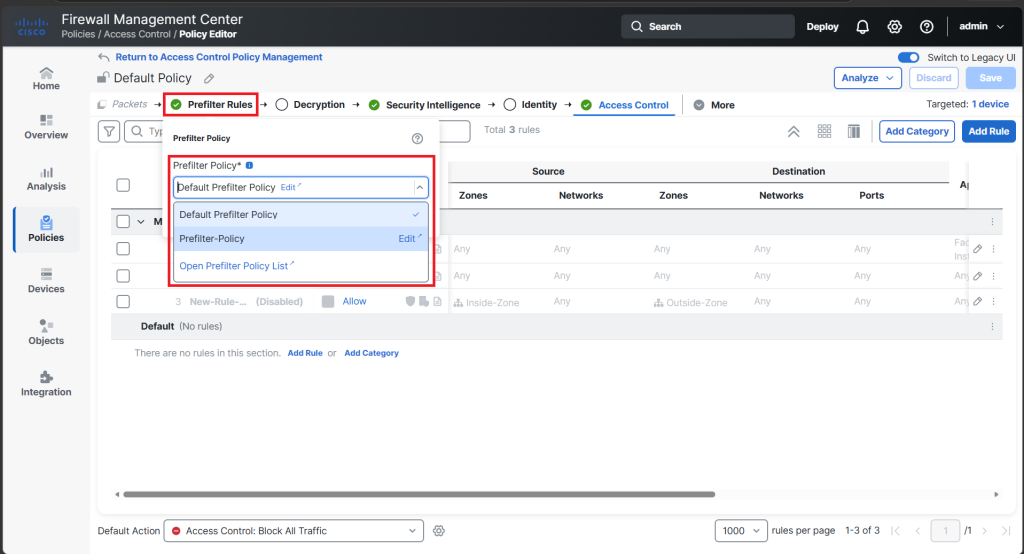The image size is (1024, 554).
Task: Open system settings gear in header
Action: [x=895, y=27]
